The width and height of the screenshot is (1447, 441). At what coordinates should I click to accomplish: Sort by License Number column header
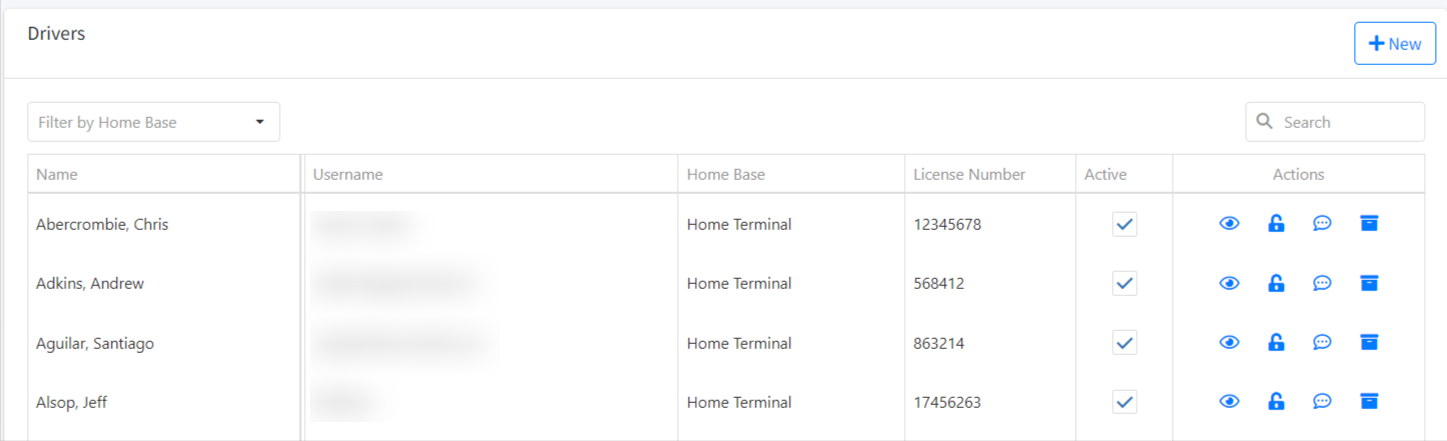tap(969, 174)
